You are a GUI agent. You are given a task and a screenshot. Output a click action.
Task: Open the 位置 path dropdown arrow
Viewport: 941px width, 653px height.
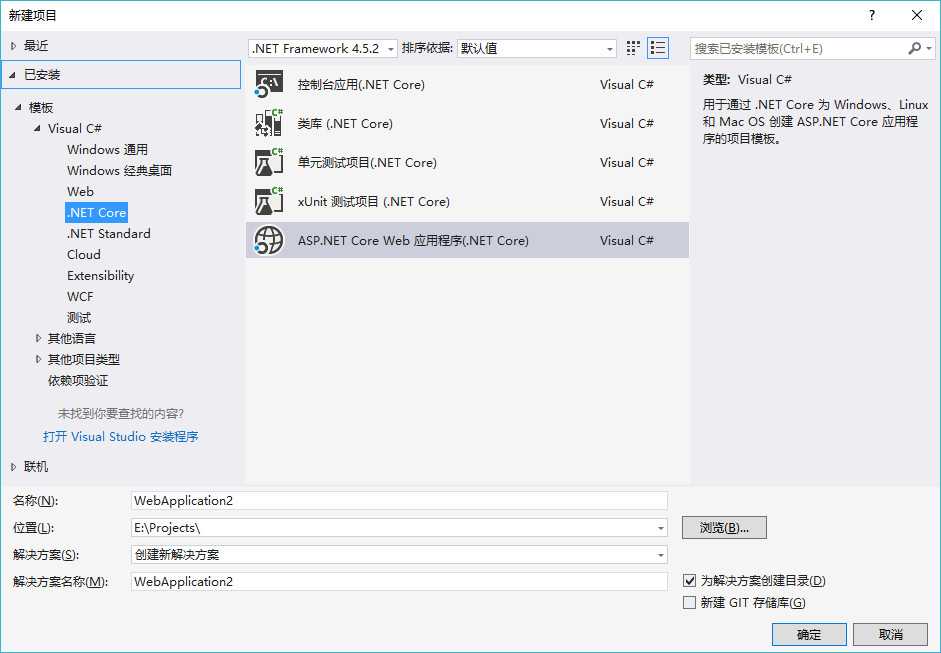pyautogui.click(x=660, y=528)
